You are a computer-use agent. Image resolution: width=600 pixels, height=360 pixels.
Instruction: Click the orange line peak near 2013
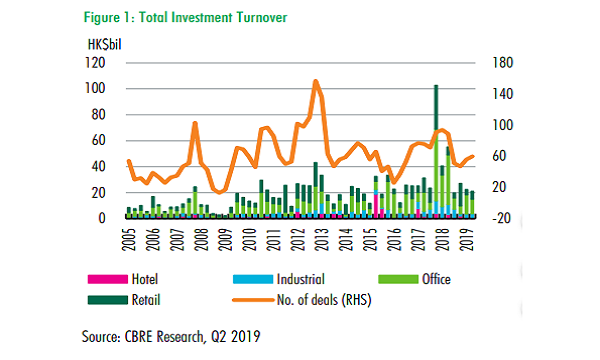click(x=316, y=81)
